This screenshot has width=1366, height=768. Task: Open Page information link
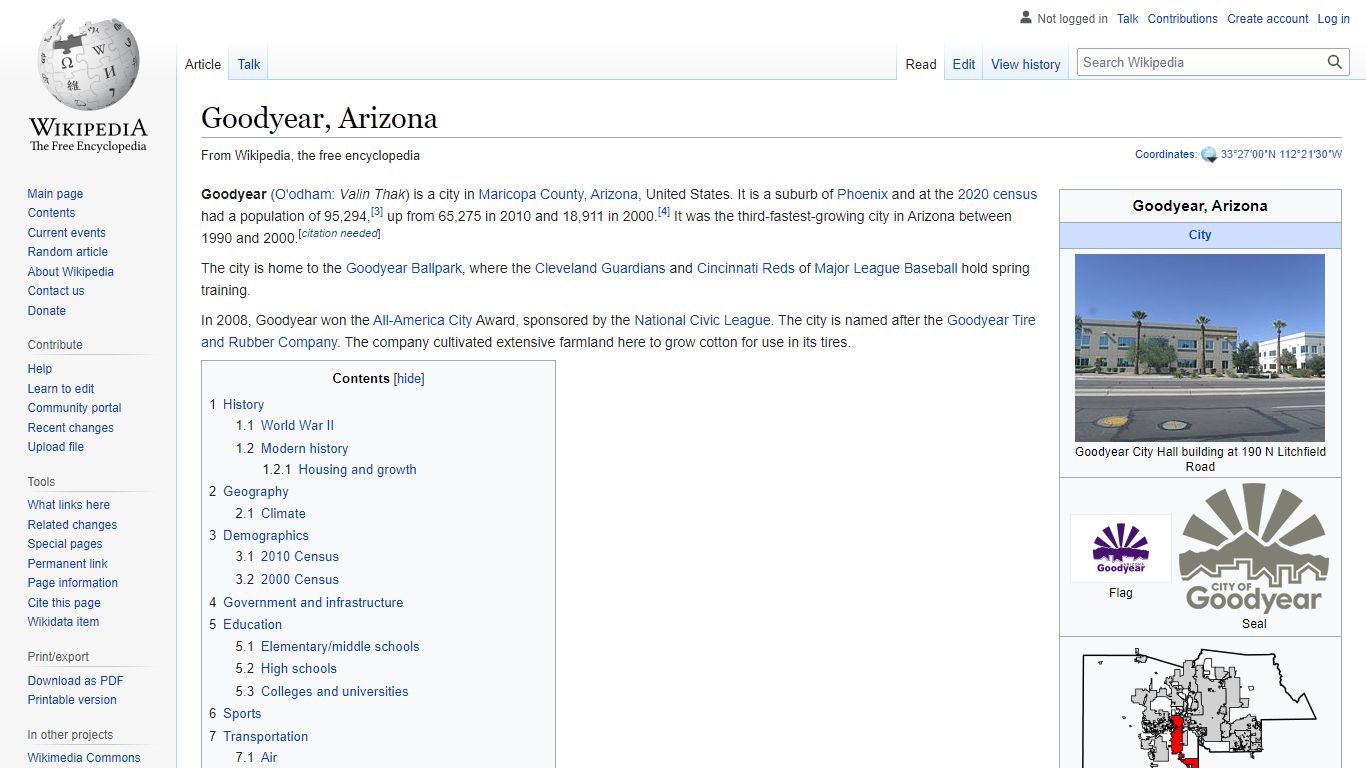(72, 583)
